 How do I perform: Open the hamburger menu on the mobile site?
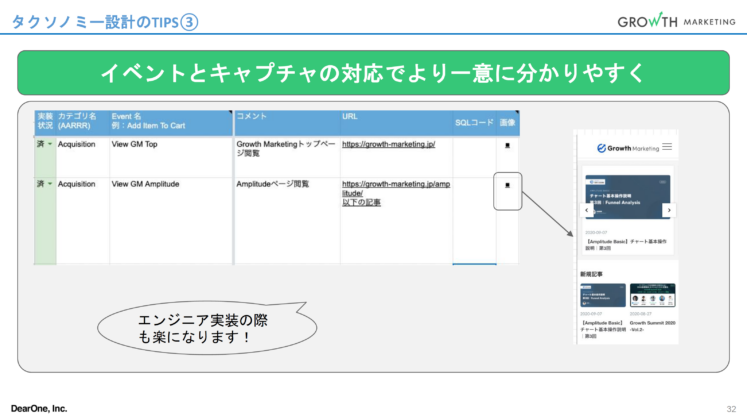tap(667, 147)
